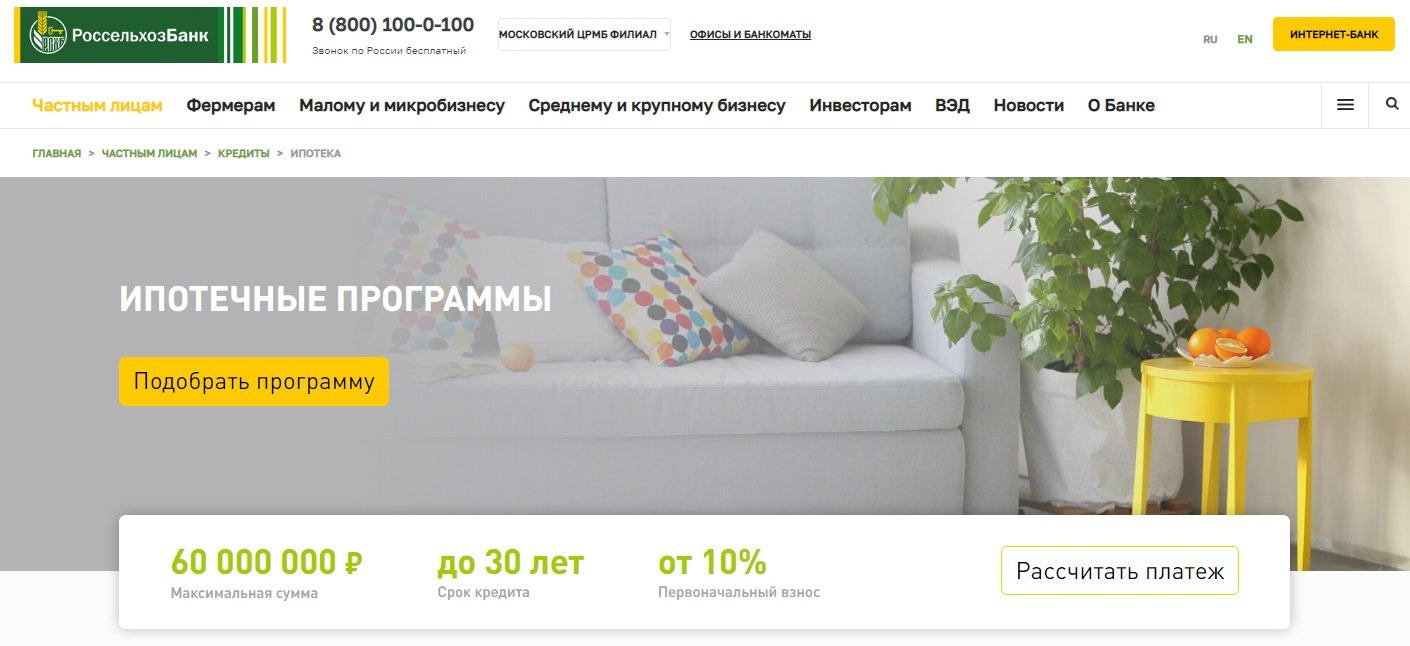1410x646 pixels.
Task: Switch language to RU
Action: pos(1210,40)
